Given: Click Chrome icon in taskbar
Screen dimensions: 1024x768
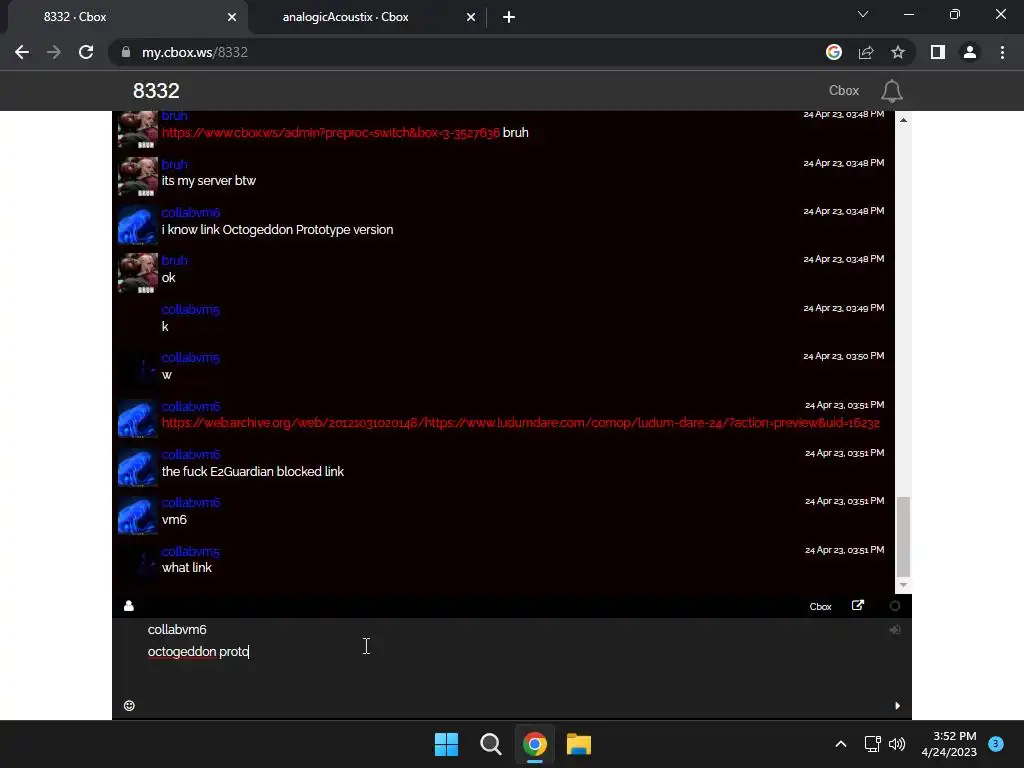Looking at the screenshot, I should pyautogui.click(x=534, y=744).
